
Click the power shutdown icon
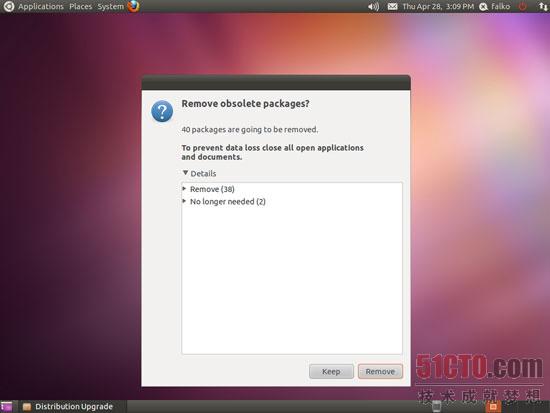tap(523, 6)
